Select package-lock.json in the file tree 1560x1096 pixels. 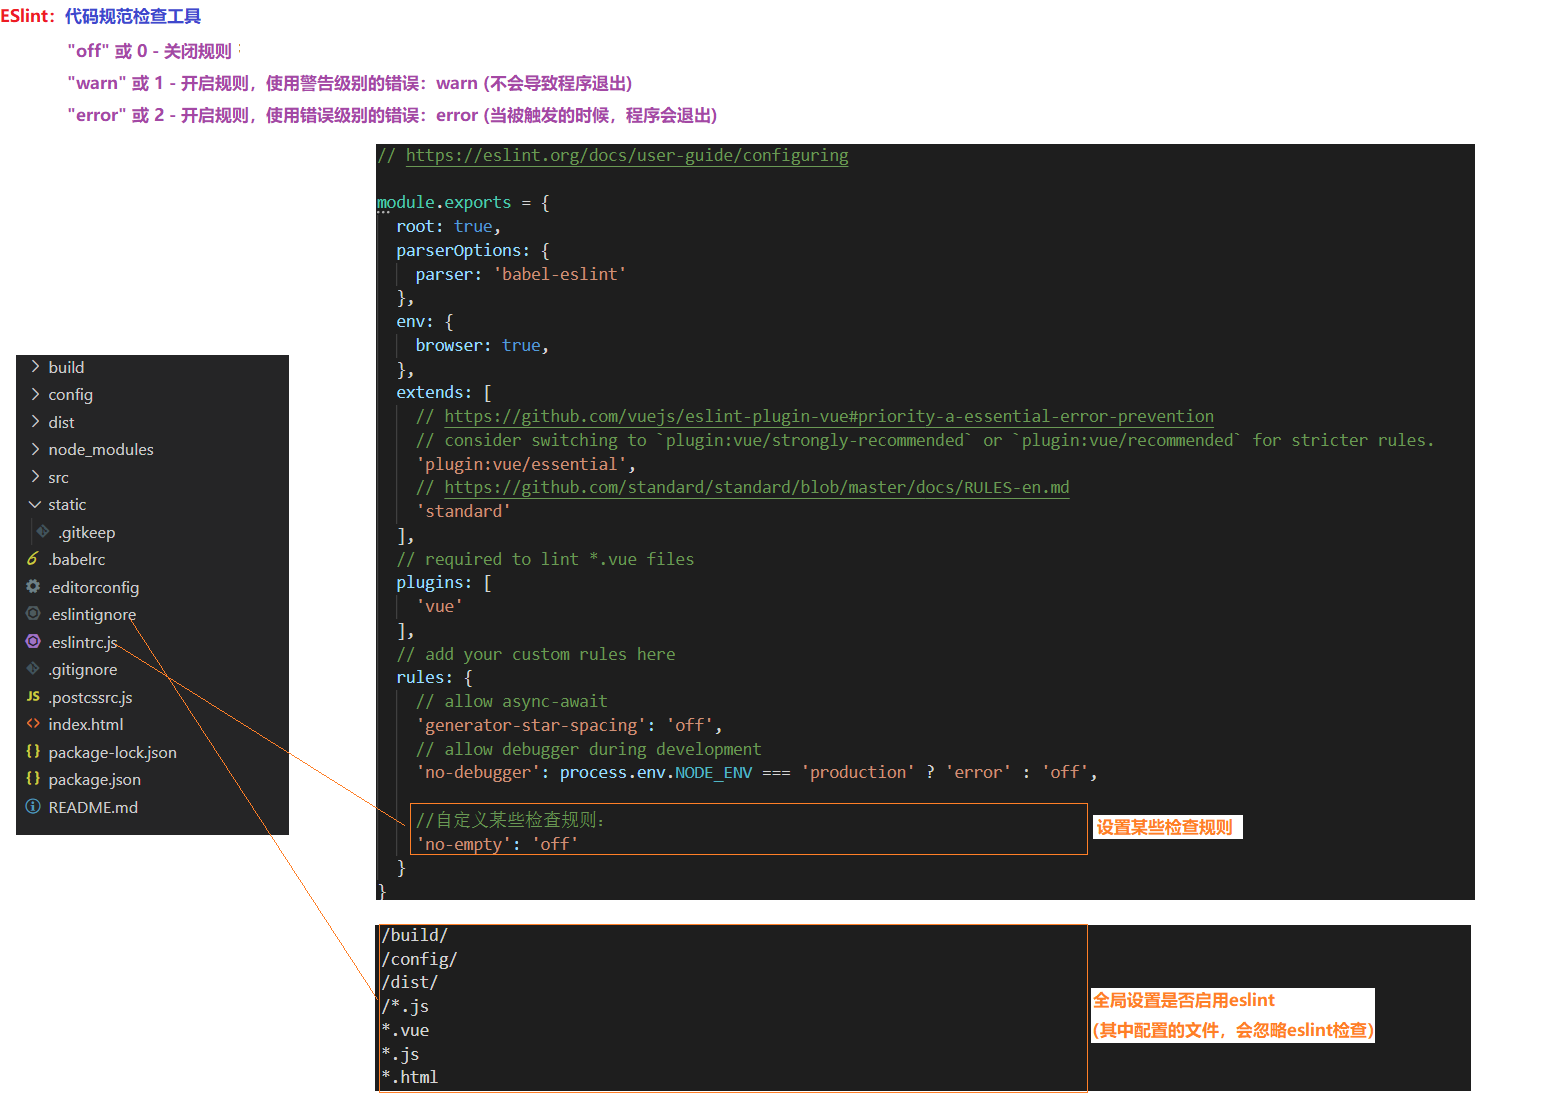(x=112, y=752)
